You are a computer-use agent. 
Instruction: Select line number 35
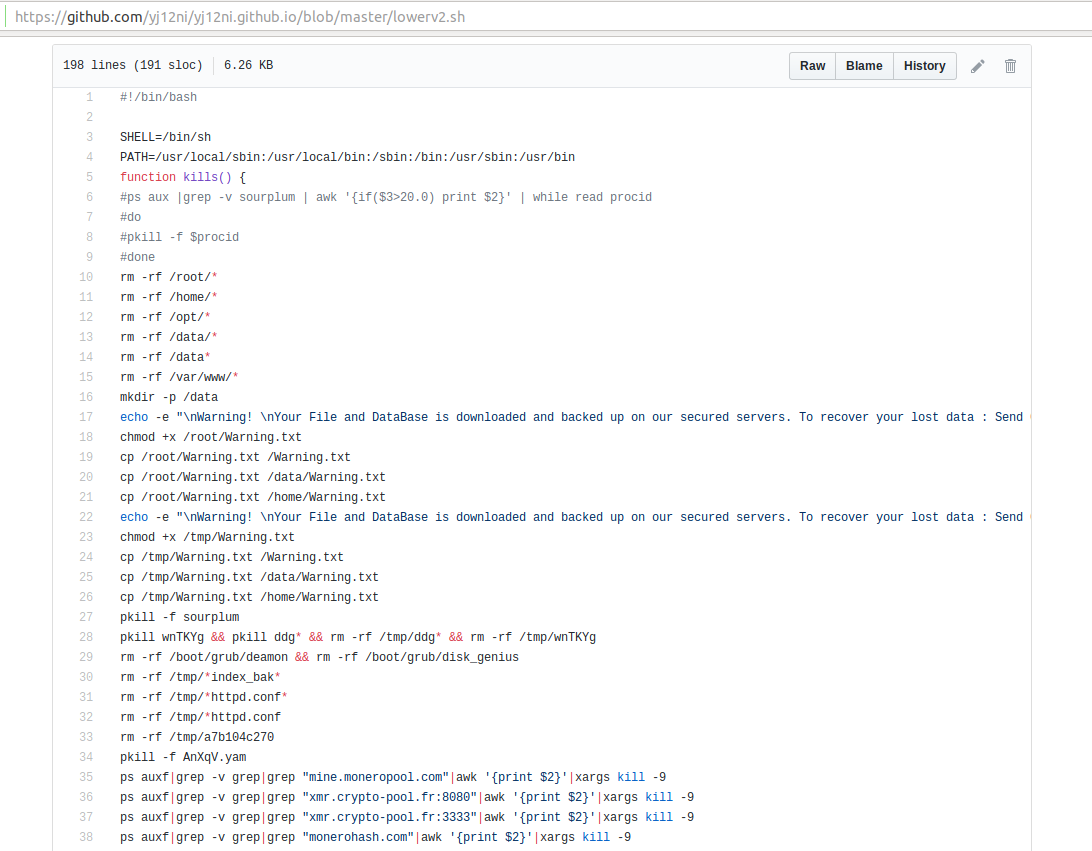click(x=86, y=777)
